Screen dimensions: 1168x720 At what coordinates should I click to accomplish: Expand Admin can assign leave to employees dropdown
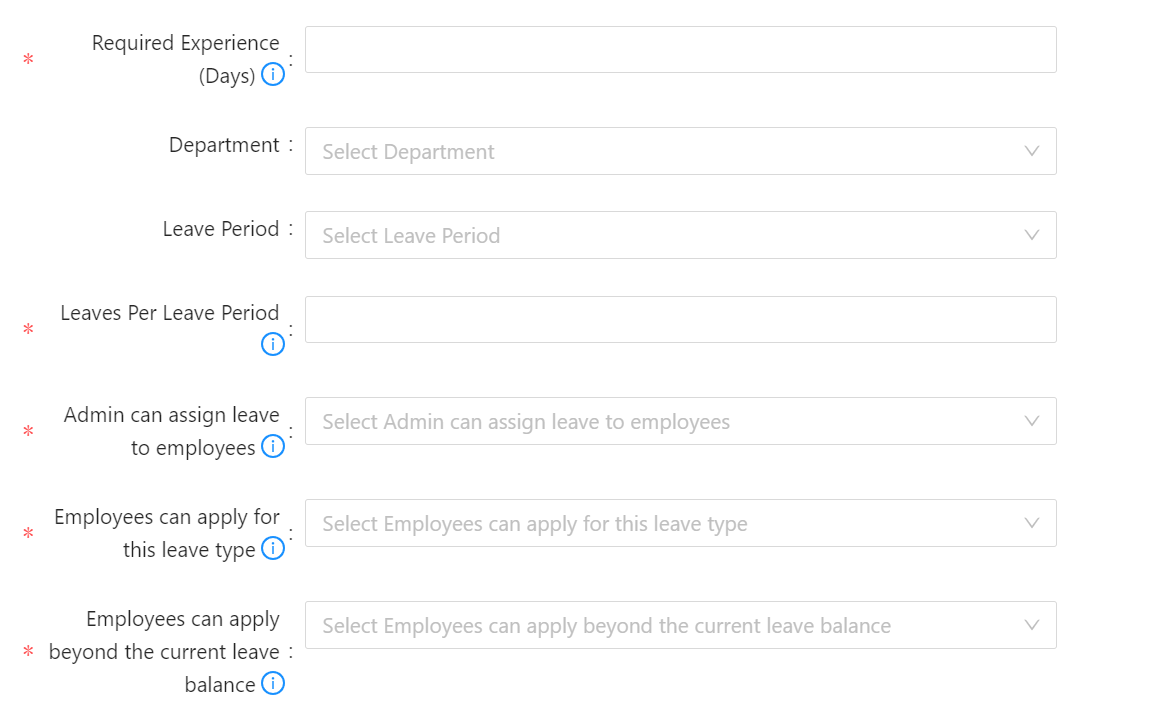click(680, 421)
